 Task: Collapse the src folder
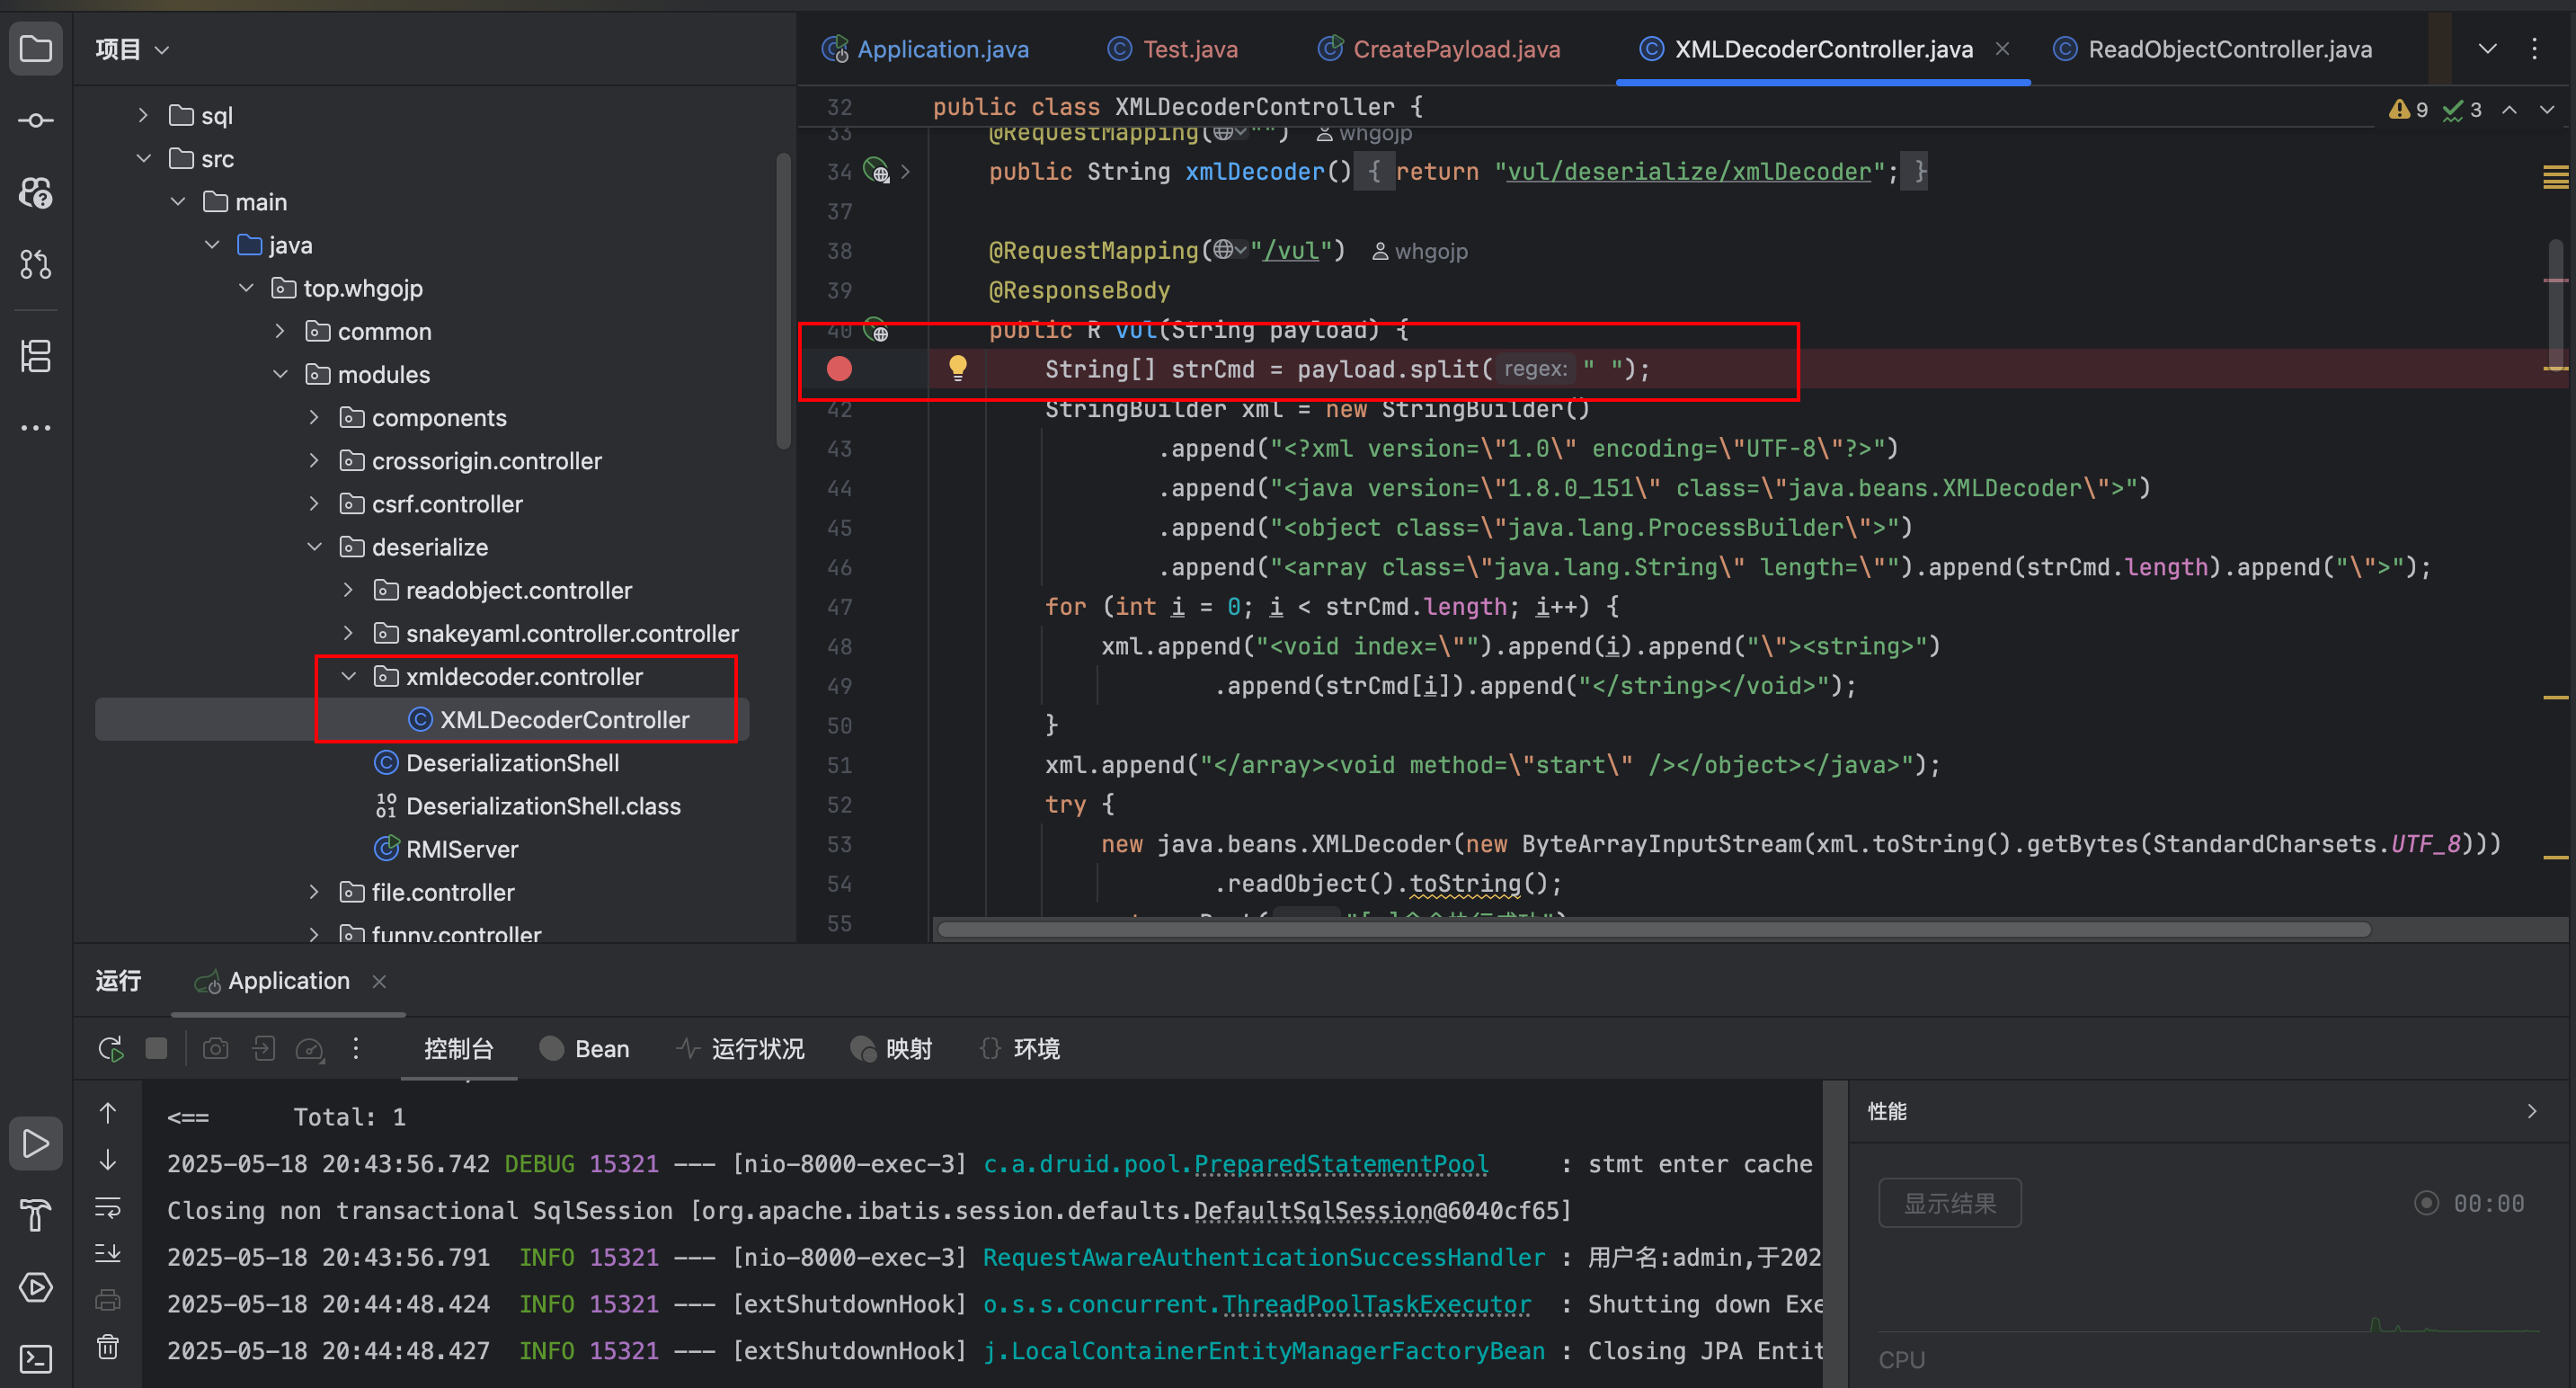143,158
